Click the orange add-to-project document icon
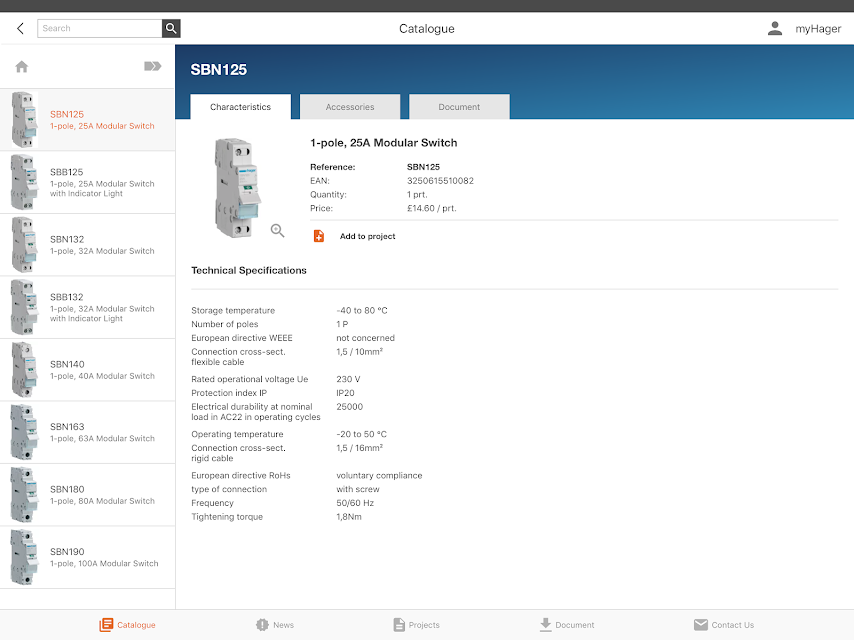Screen dimensions: 854x640 point(319,236)
